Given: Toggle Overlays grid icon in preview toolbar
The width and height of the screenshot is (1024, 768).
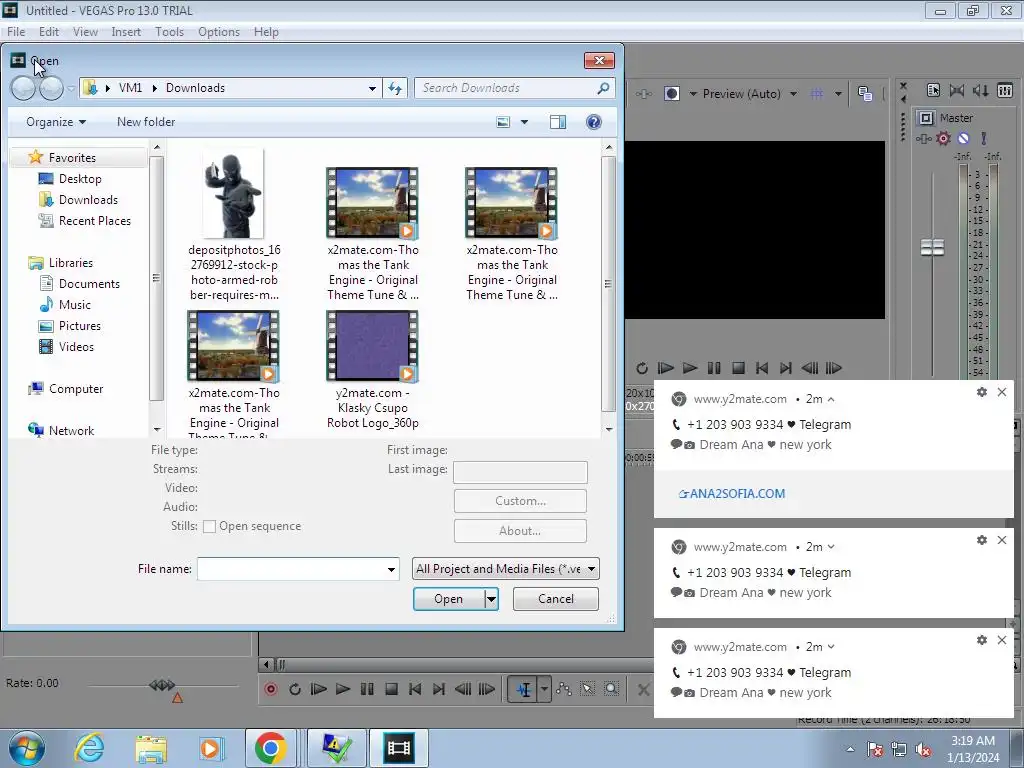Looking at the screenshot, I should click(x=817, y=93).
